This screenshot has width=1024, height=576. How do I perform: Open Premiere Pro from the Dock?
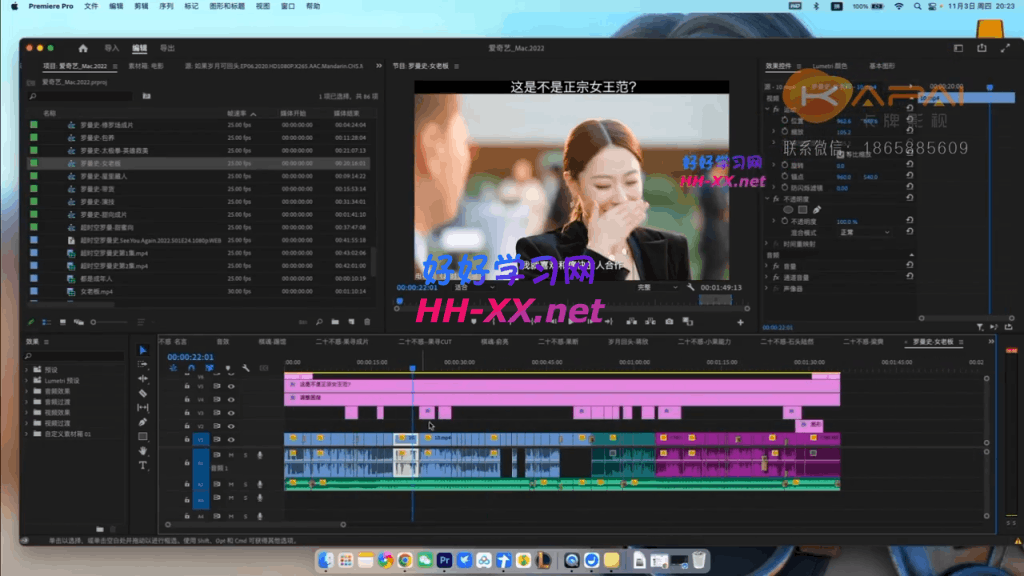click(x=445, y=560)
